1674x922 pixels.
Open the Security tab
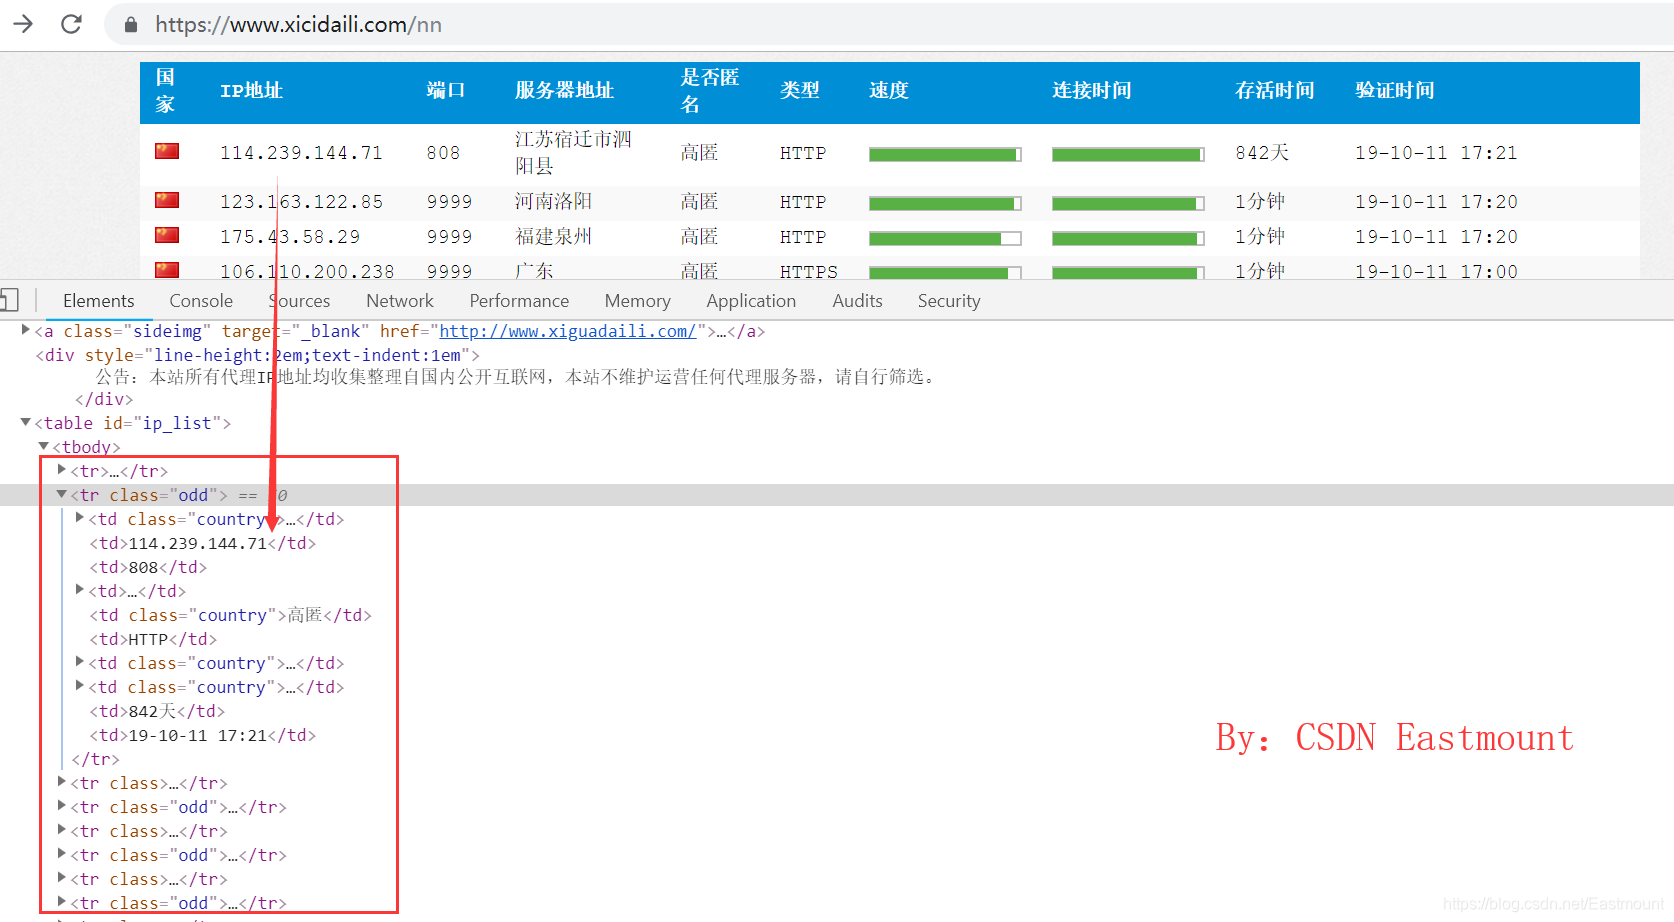click(x=949, y=301)
